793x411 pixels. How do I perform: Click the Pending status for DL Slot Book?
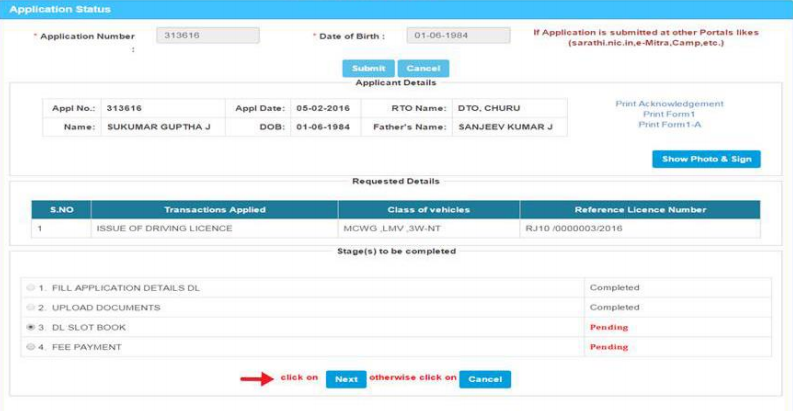point(609,328)
